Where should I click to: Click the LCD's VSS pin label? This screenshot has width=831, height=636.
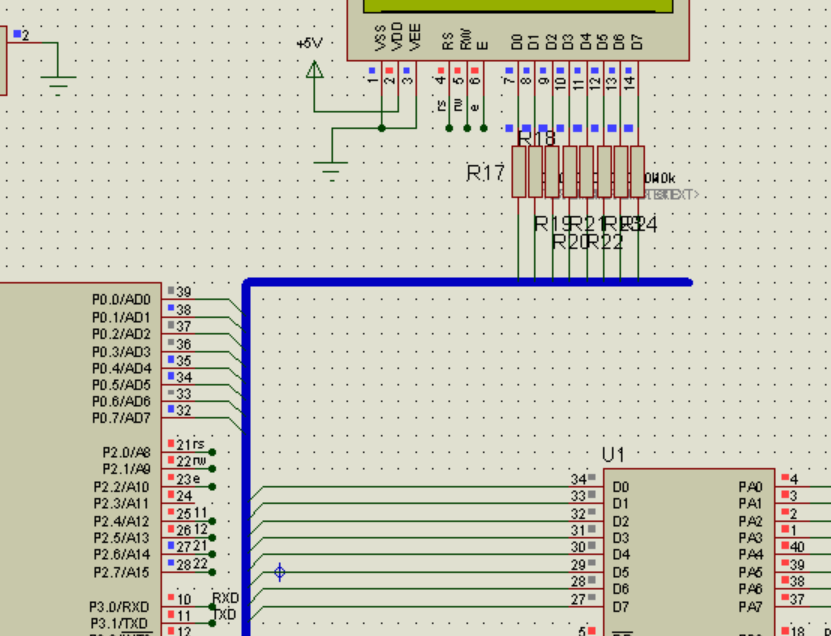[380, 37]
